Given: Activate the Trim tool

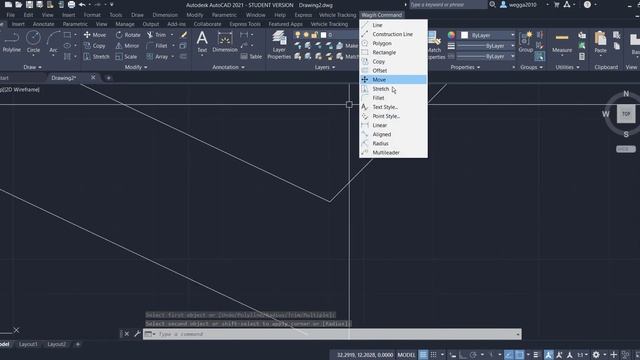Looking at the screenshot, I should [x=157, y=35].
